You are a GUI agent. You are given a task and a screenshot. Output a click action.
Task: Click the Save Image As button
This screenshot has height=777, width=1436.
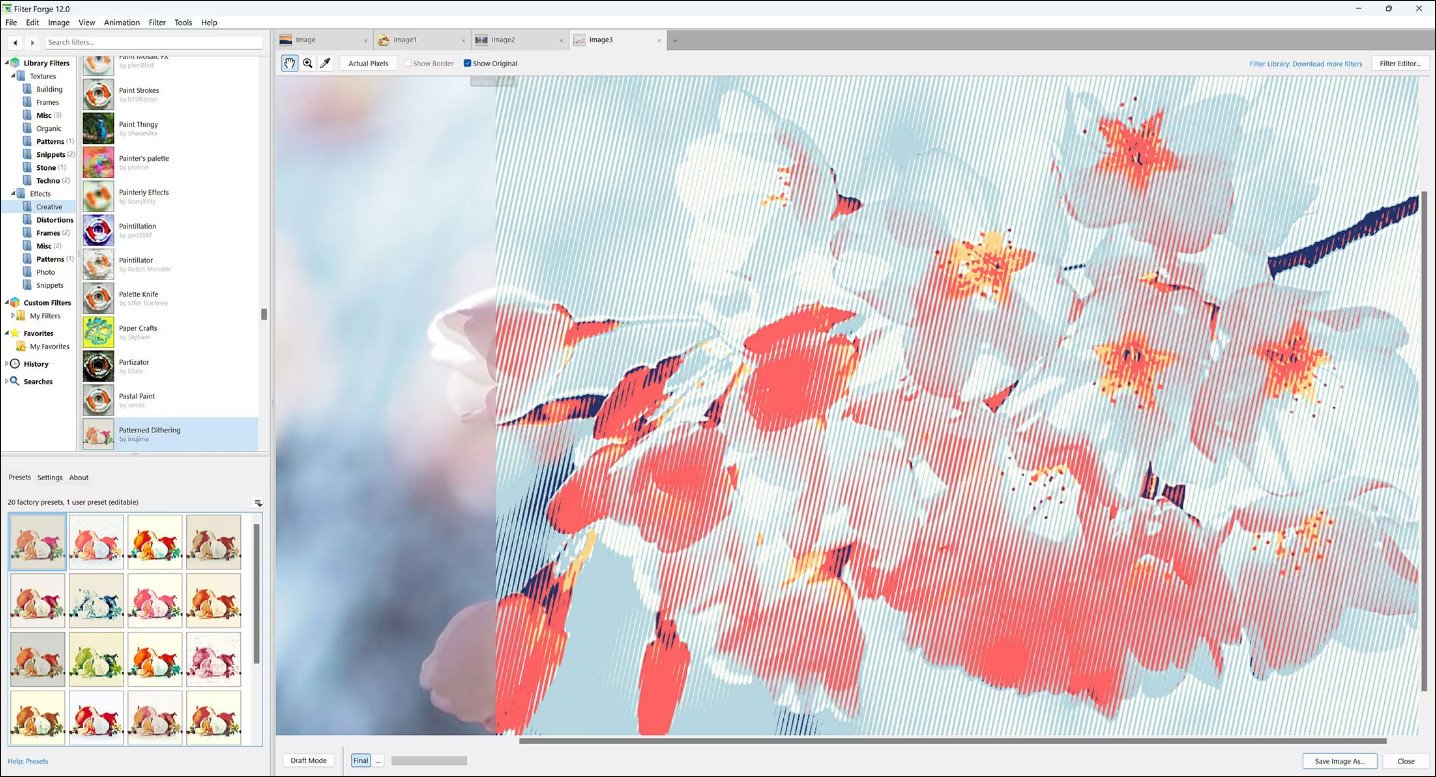(x=1338, y=760)
